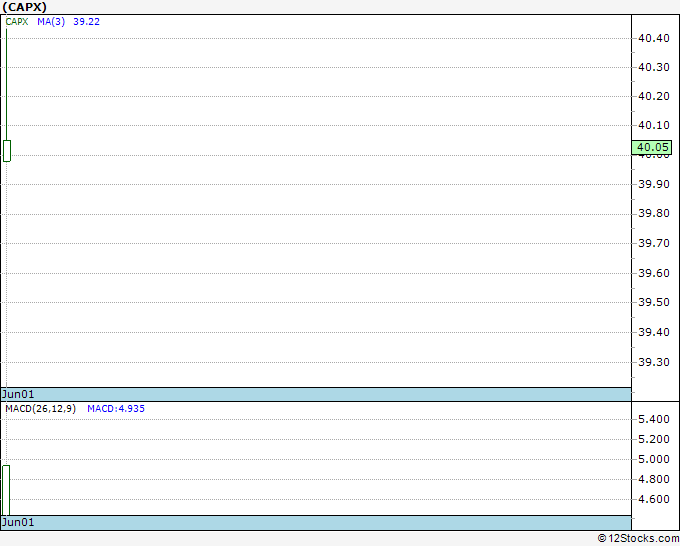Click the 39.40 price axis label

tap(654, 332)
